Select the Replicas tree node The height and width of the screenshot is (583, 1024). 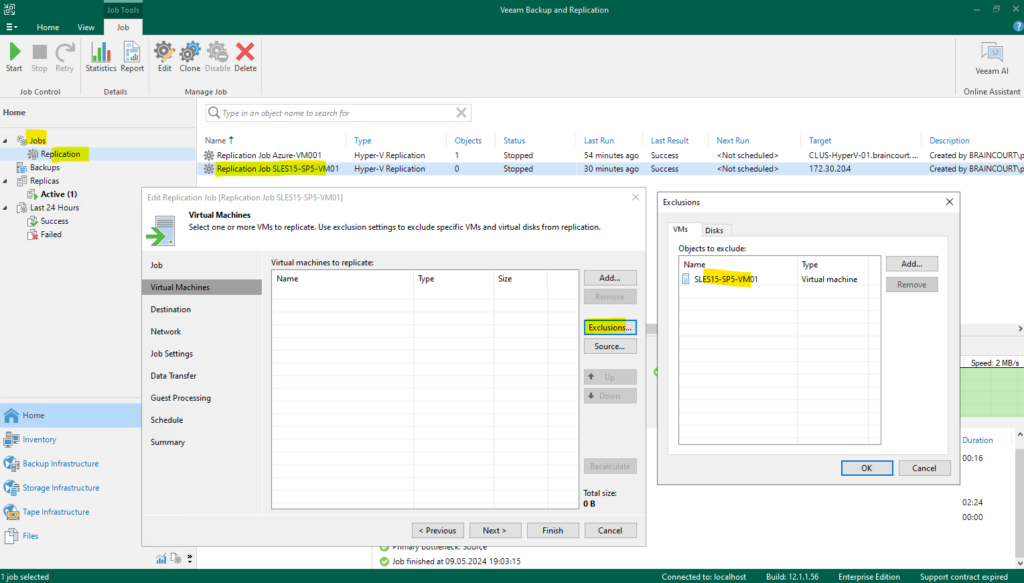point(44,181)
